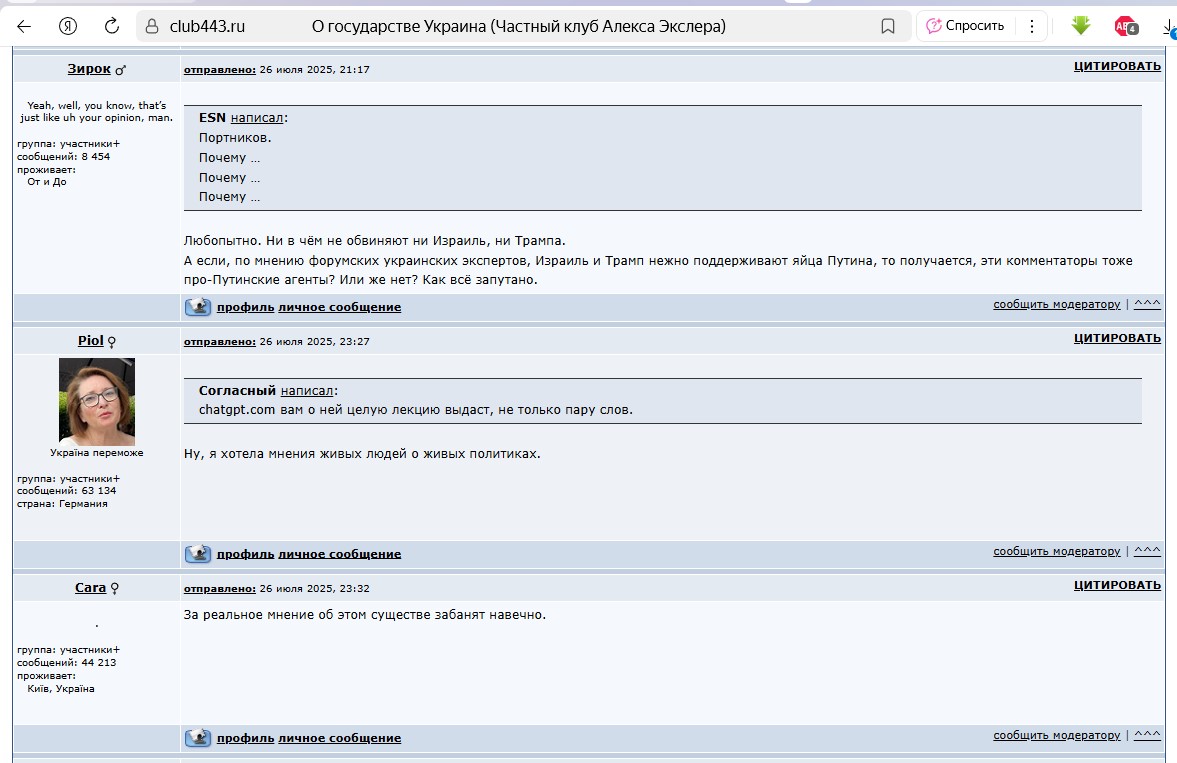Click the "написал" link in ESN quote
The image size is (1177, 763).
[257, 118]
